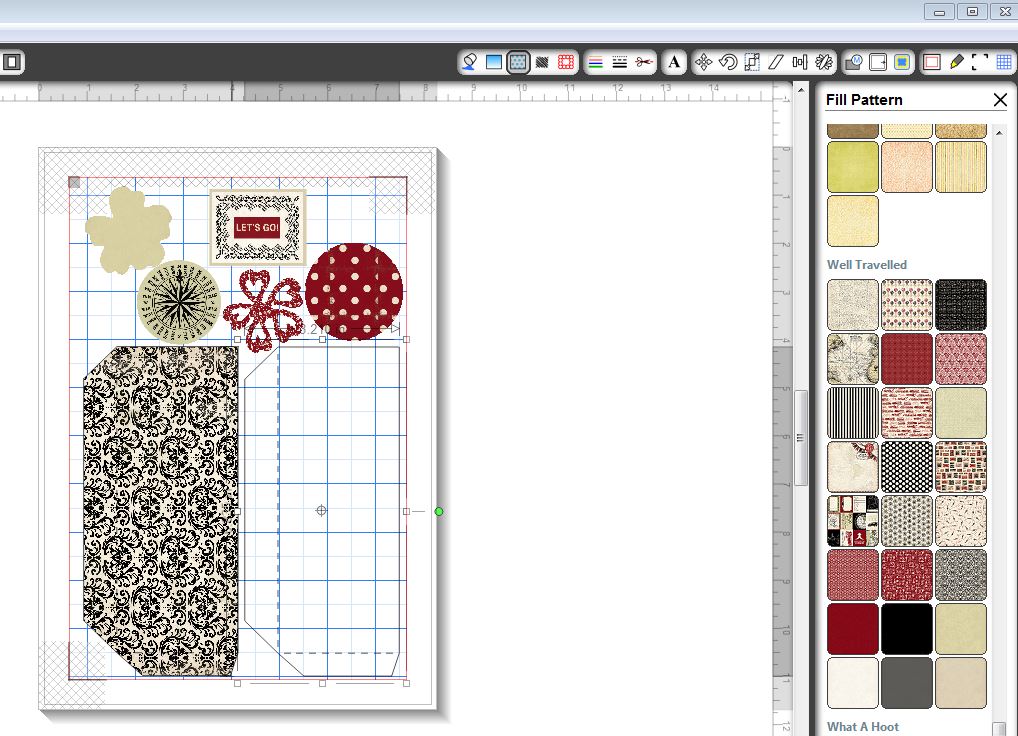Click the yellow pencil toolbar icon
This screenshot has height=736, width=1018.
tap(956, 62)
